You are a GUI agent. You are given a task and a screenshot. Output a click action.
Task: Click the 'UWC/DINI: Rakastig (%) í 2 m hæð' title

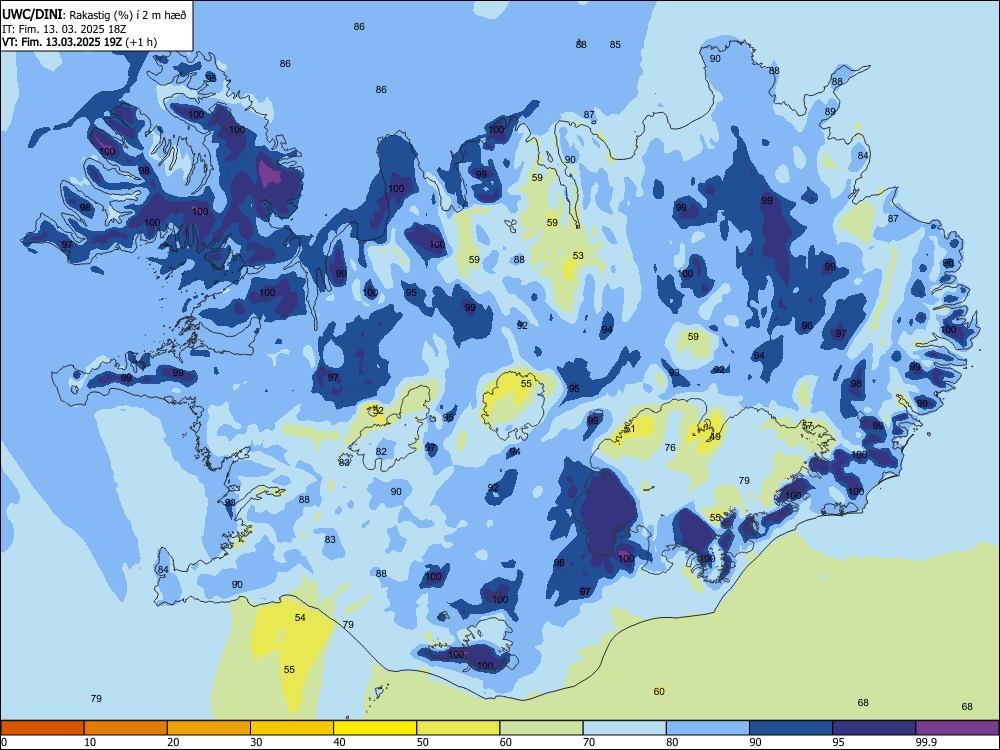[94, 15]
